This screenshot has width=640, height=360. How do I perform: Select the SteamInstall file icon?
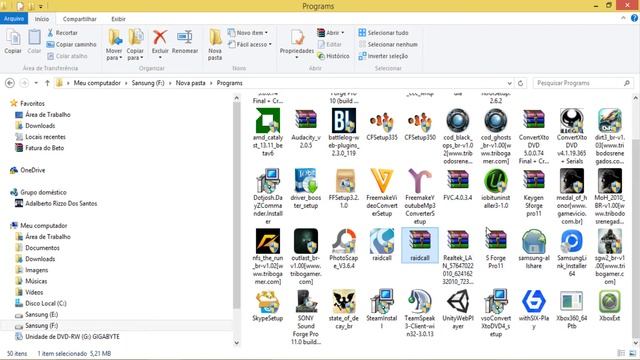coord(382,302)
